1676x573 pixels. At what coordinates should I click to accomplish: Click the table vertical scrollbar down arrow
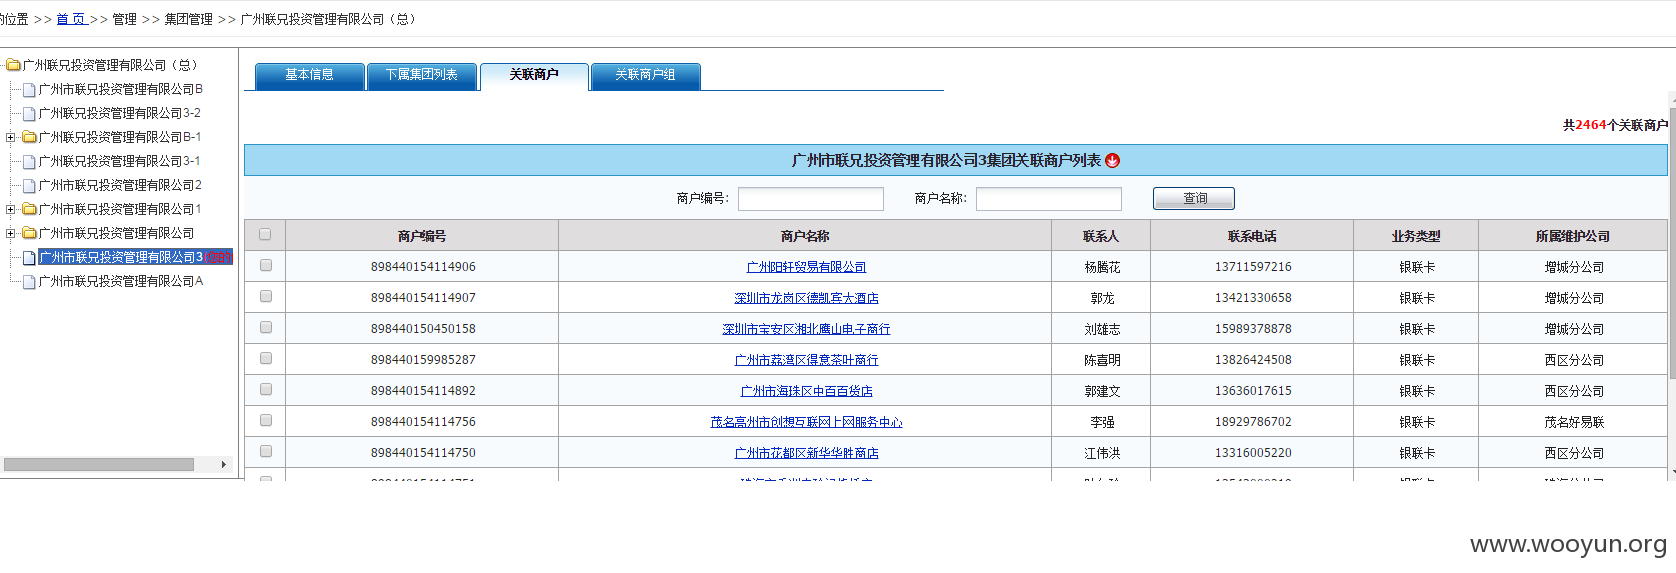1672,471
